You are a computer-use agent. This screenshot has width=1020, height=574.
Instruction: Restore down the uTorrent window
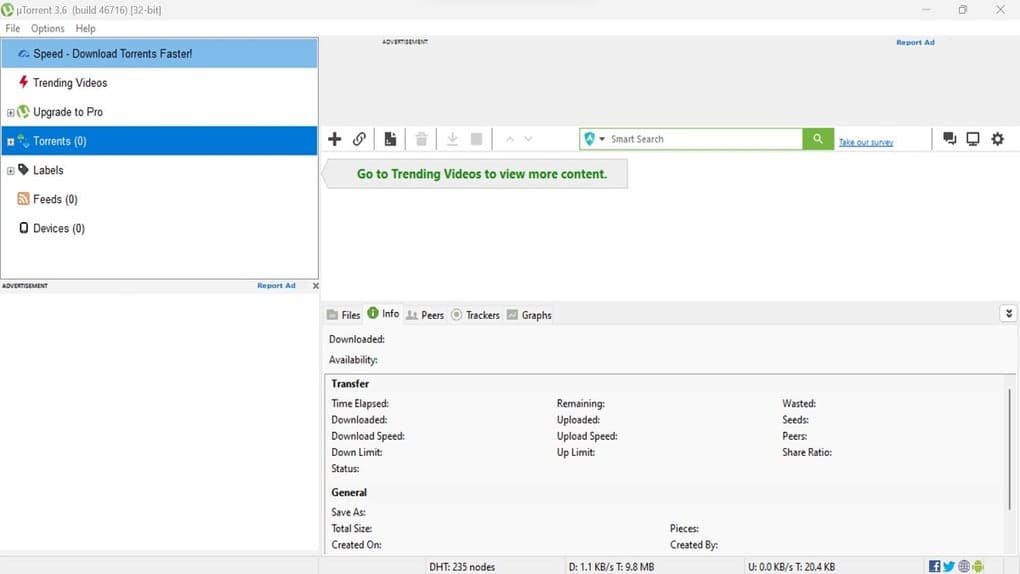tap(963, 10)
